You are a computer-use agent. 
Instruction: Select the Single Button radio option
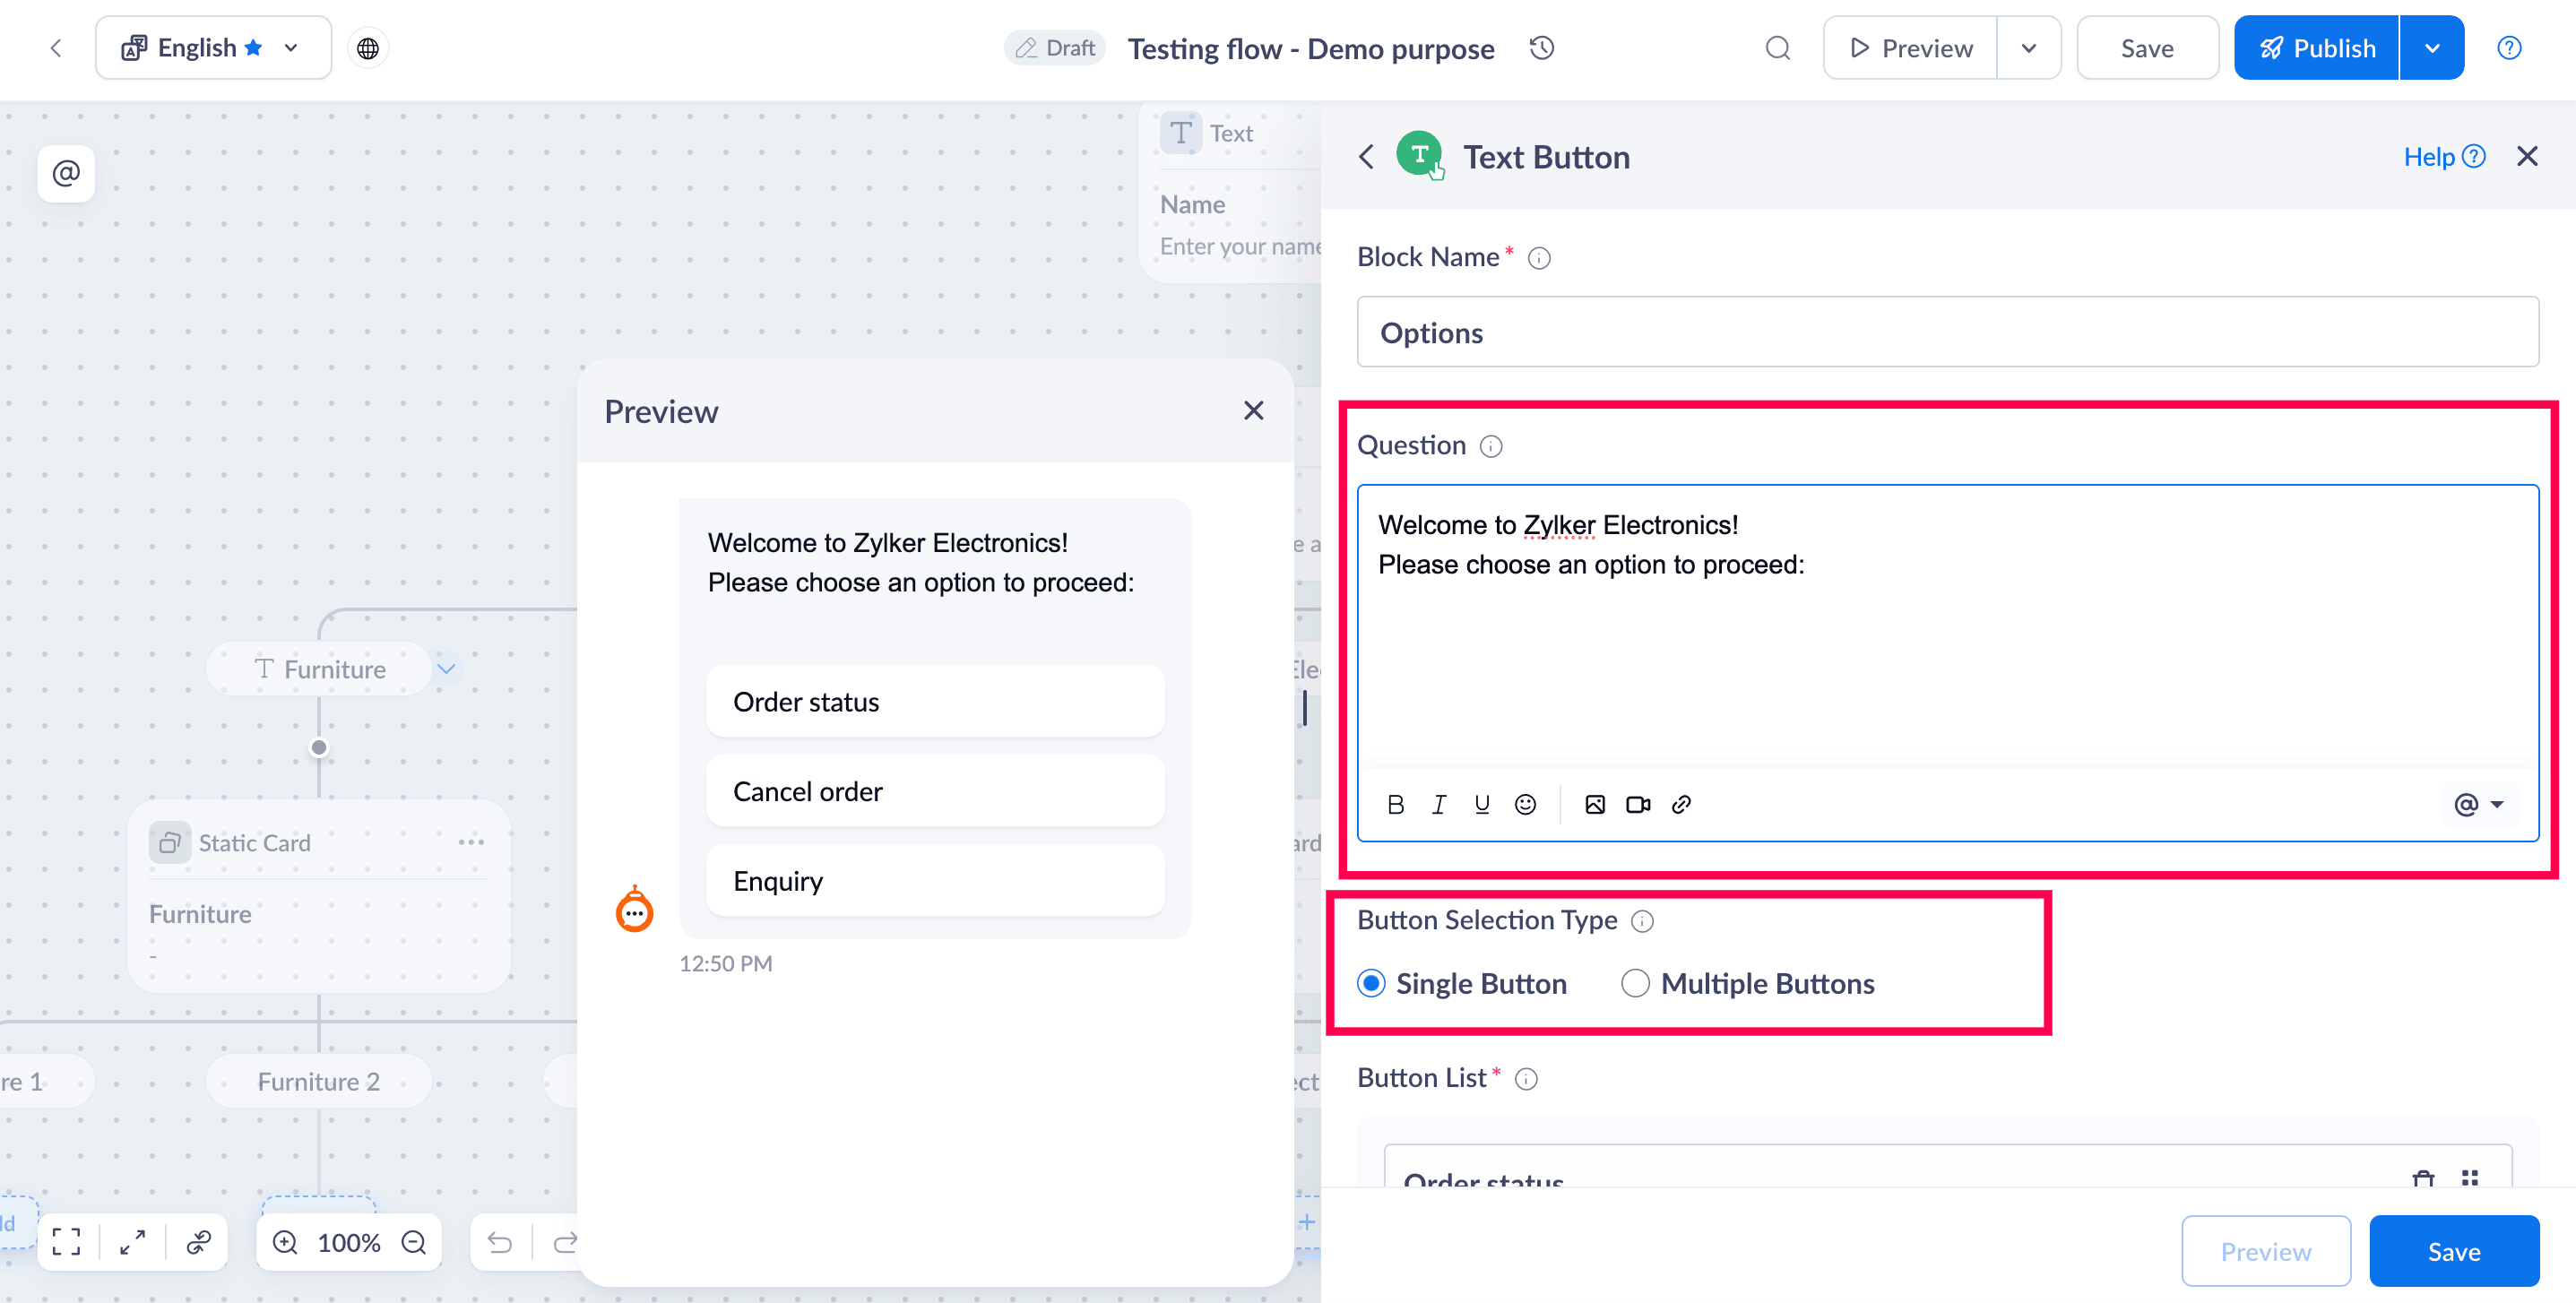point(1371,983)
